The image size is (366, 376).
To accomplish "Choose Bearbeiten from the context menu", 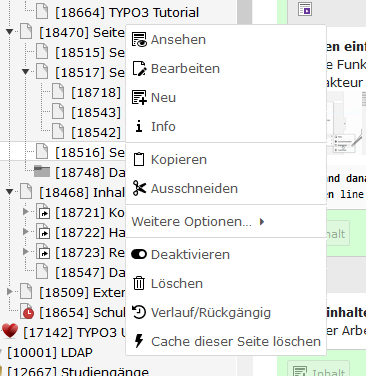I will [x=226, y=69].
